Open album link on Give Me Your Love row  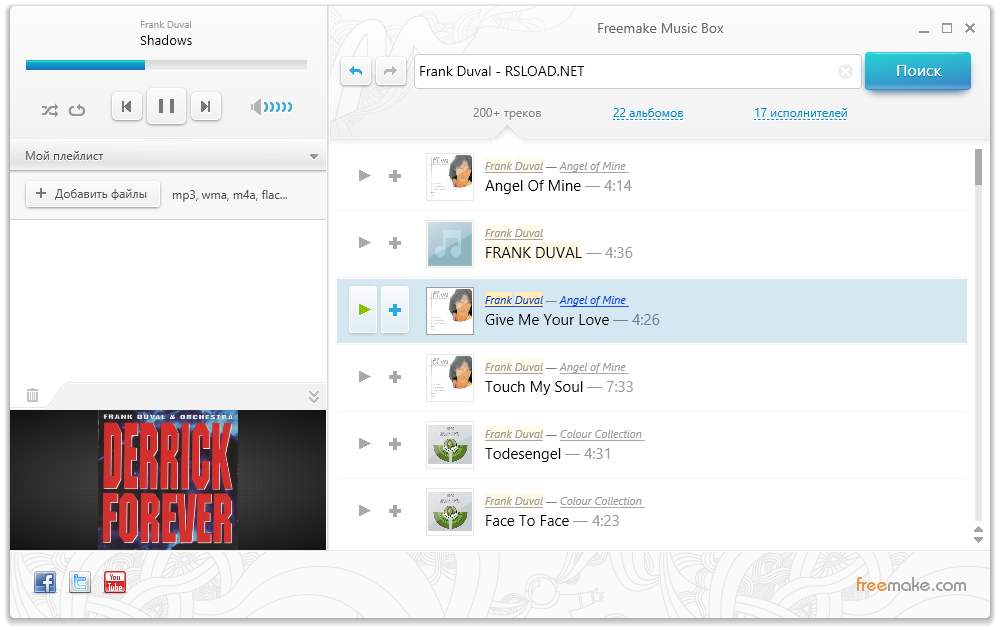pos(593,300)
